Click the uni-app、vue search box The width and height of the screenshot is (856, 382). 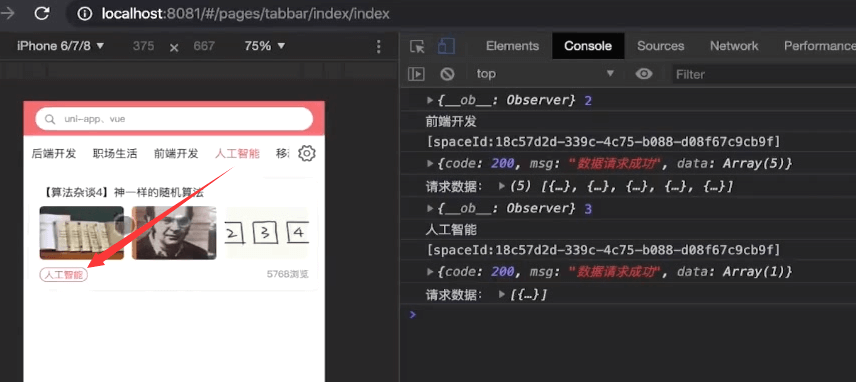174,119
